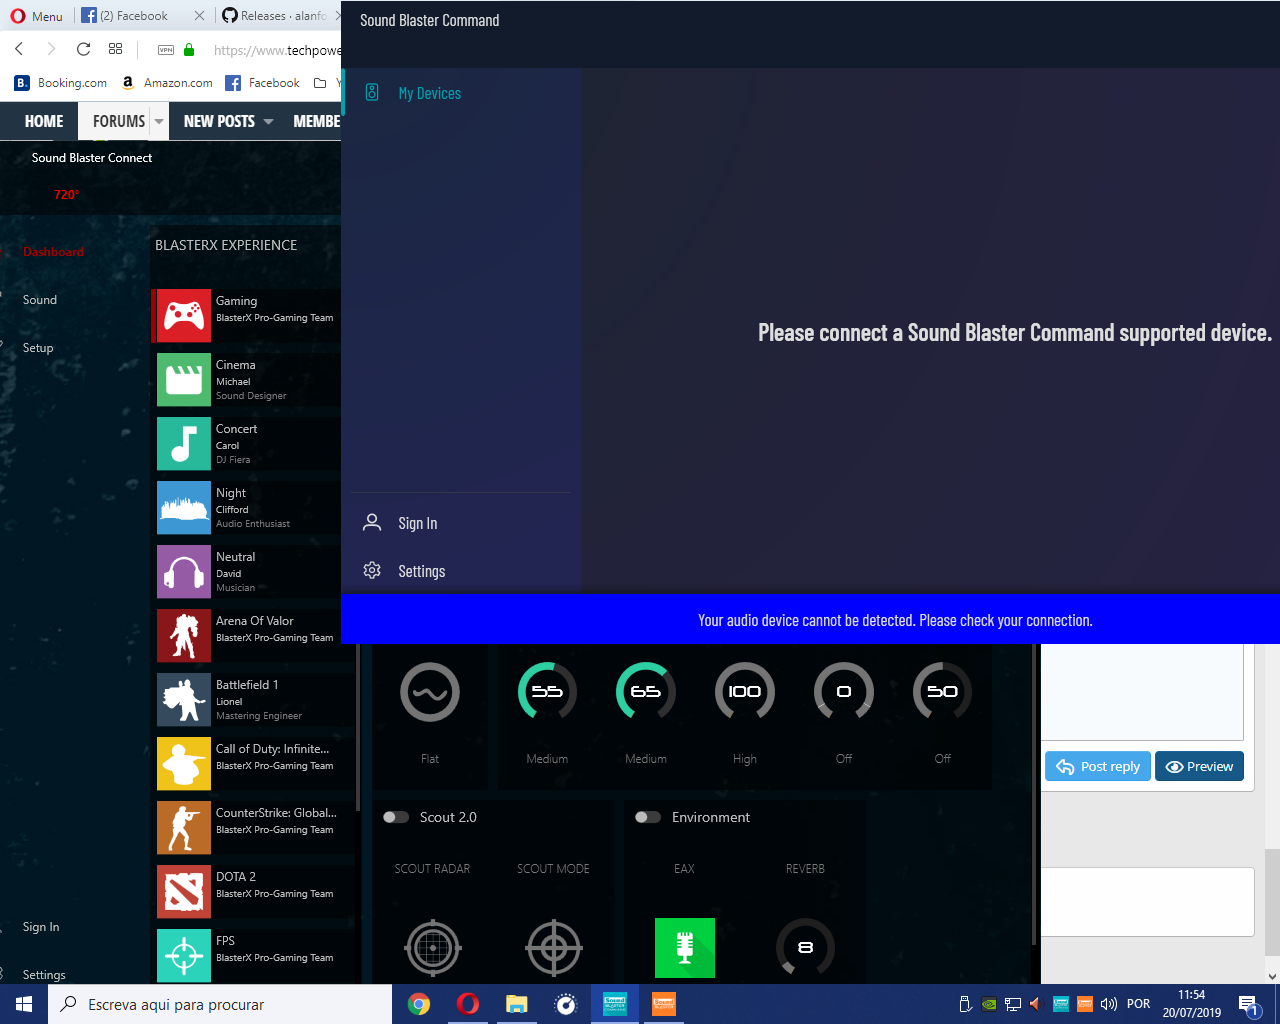Open Opera from the taskbar
Viewport: 1280px width, 1024px height.
coord(467,1004)
